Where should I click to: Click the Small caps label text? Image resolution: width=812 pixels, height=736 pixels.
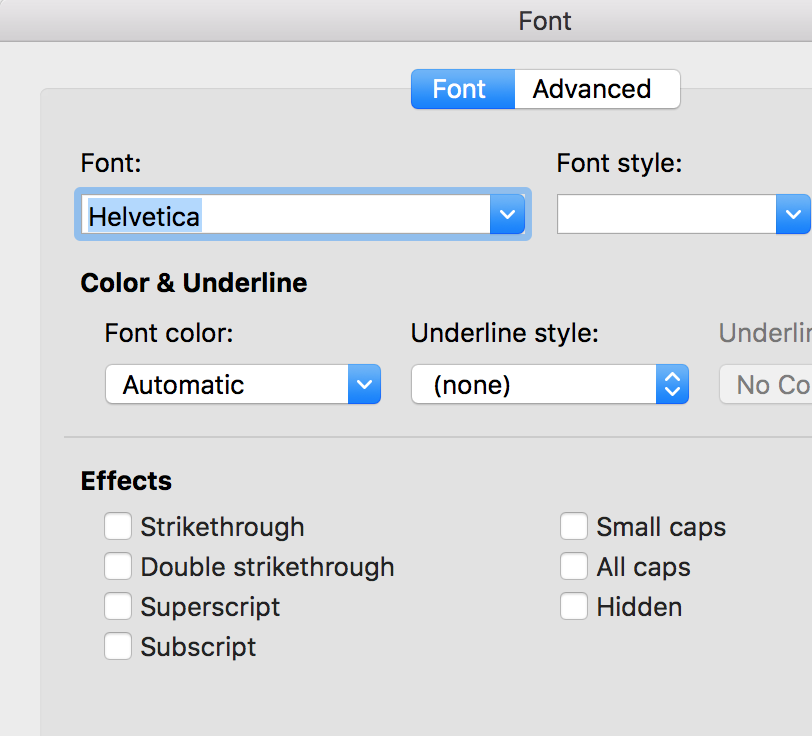pyautogui.click(x=661, y=527)
